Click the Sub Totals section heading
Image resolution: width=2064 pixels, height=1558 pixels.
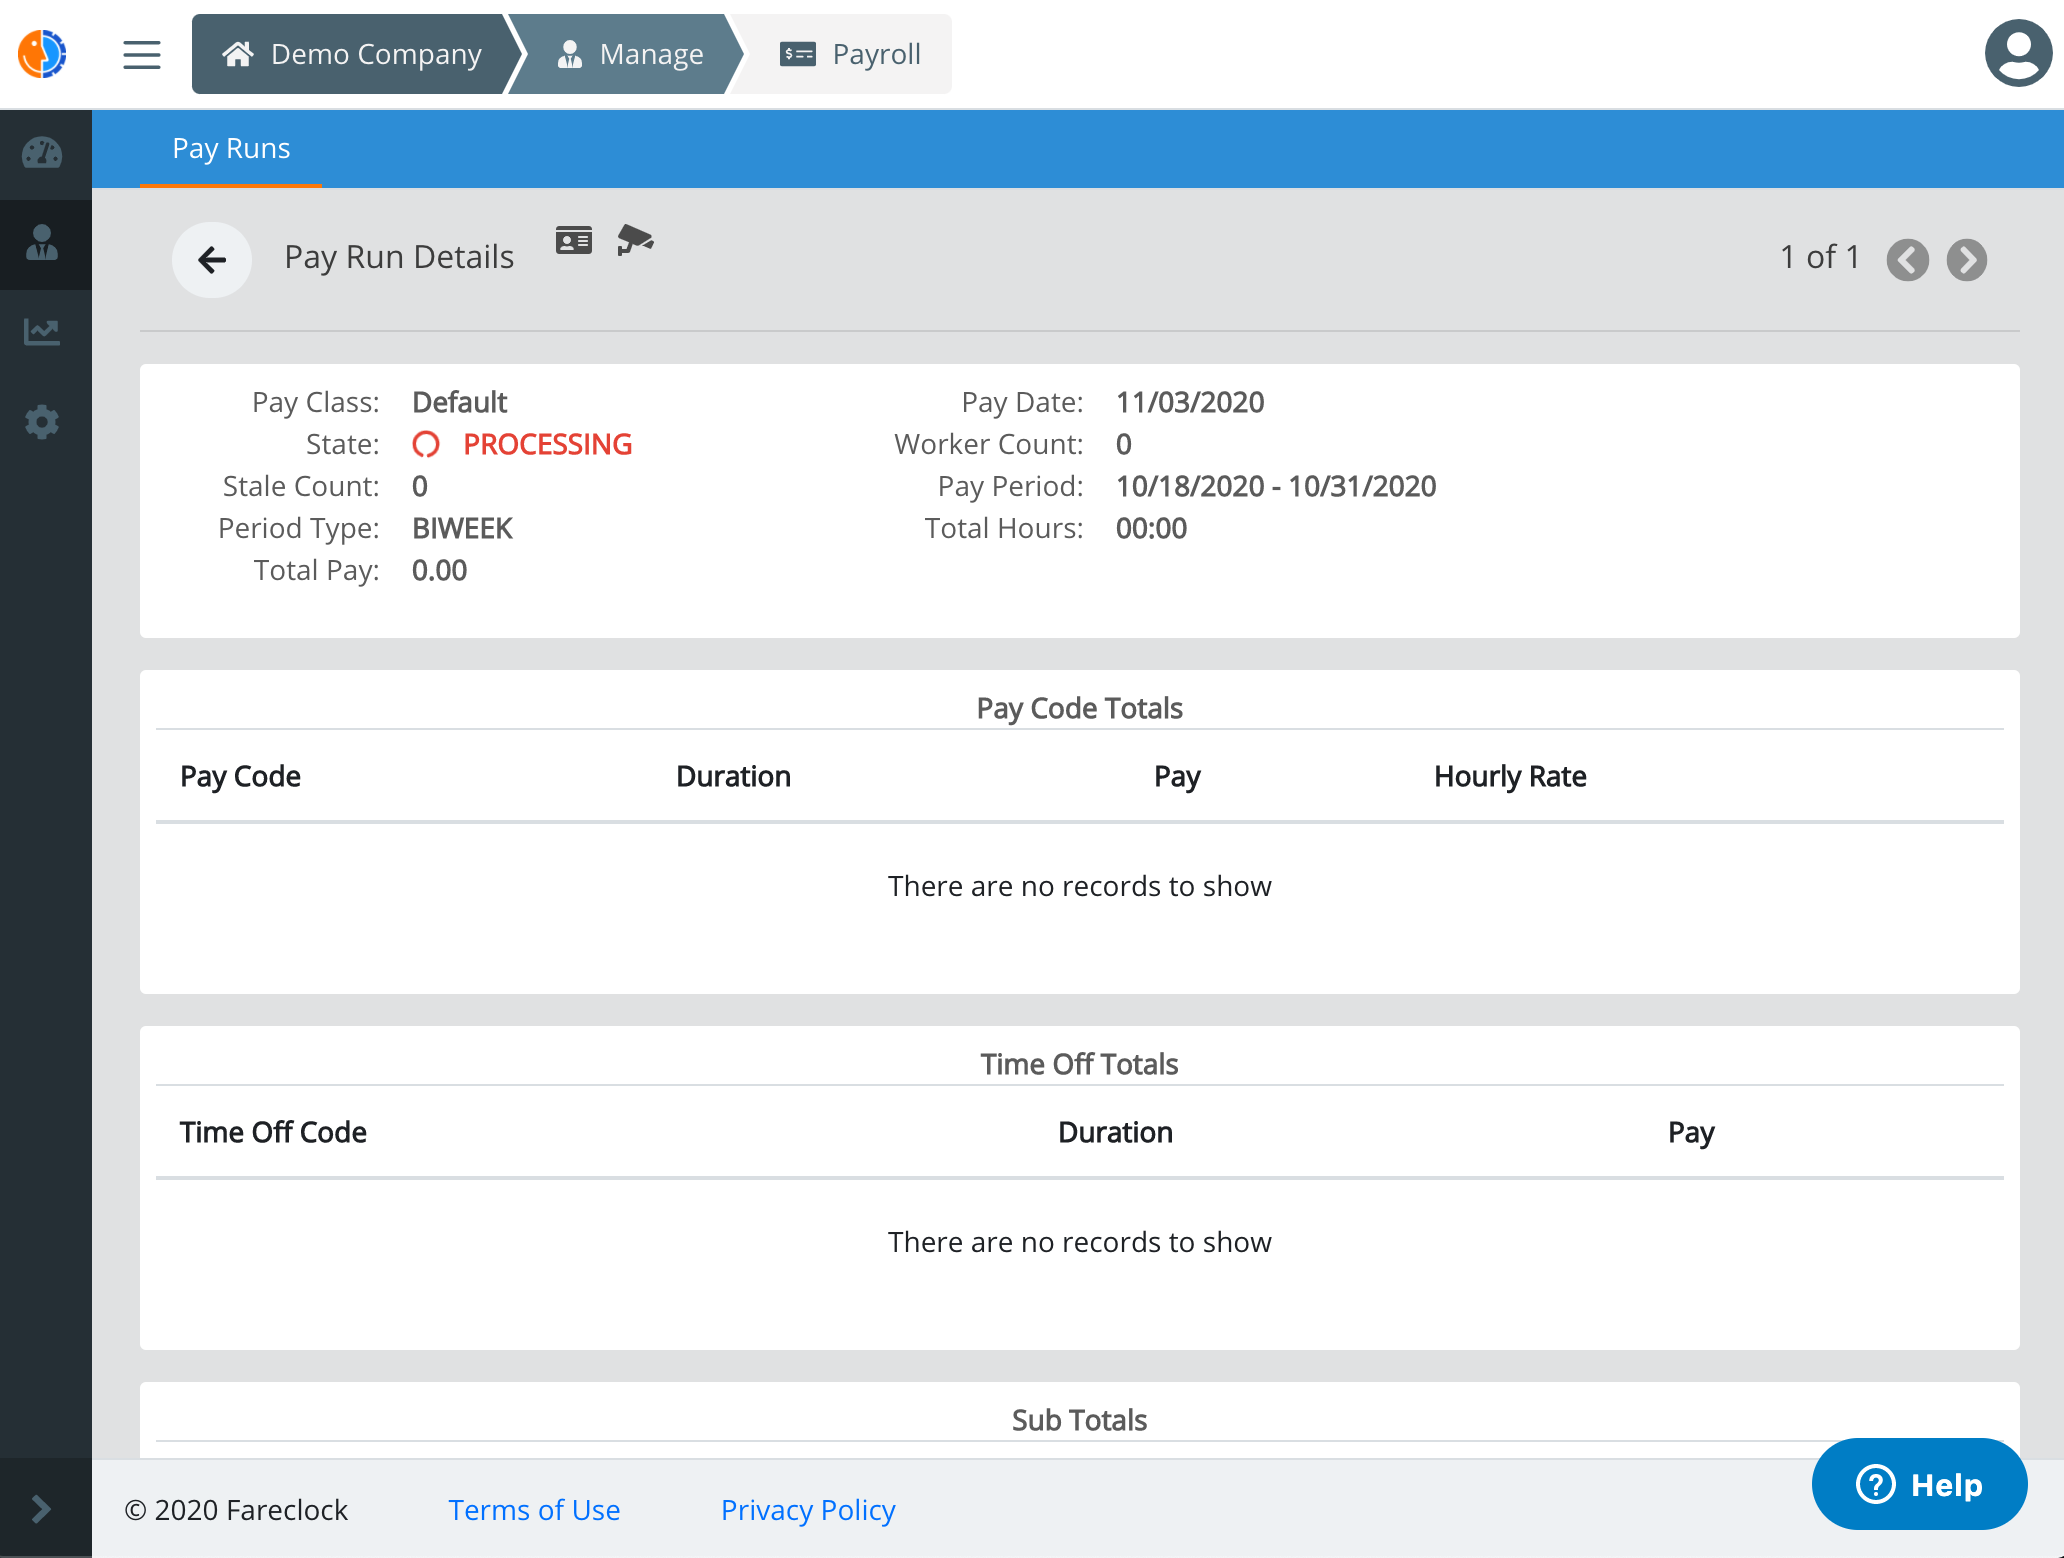(x=1079, y=1420)
